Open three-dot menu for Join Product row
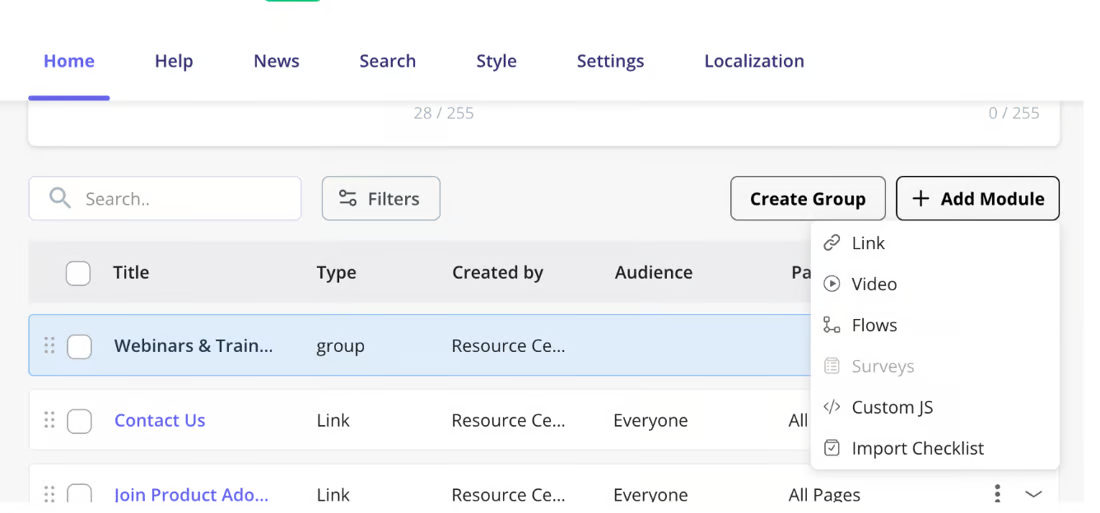Screen dimensions: 1100x513 coord(997,493)
